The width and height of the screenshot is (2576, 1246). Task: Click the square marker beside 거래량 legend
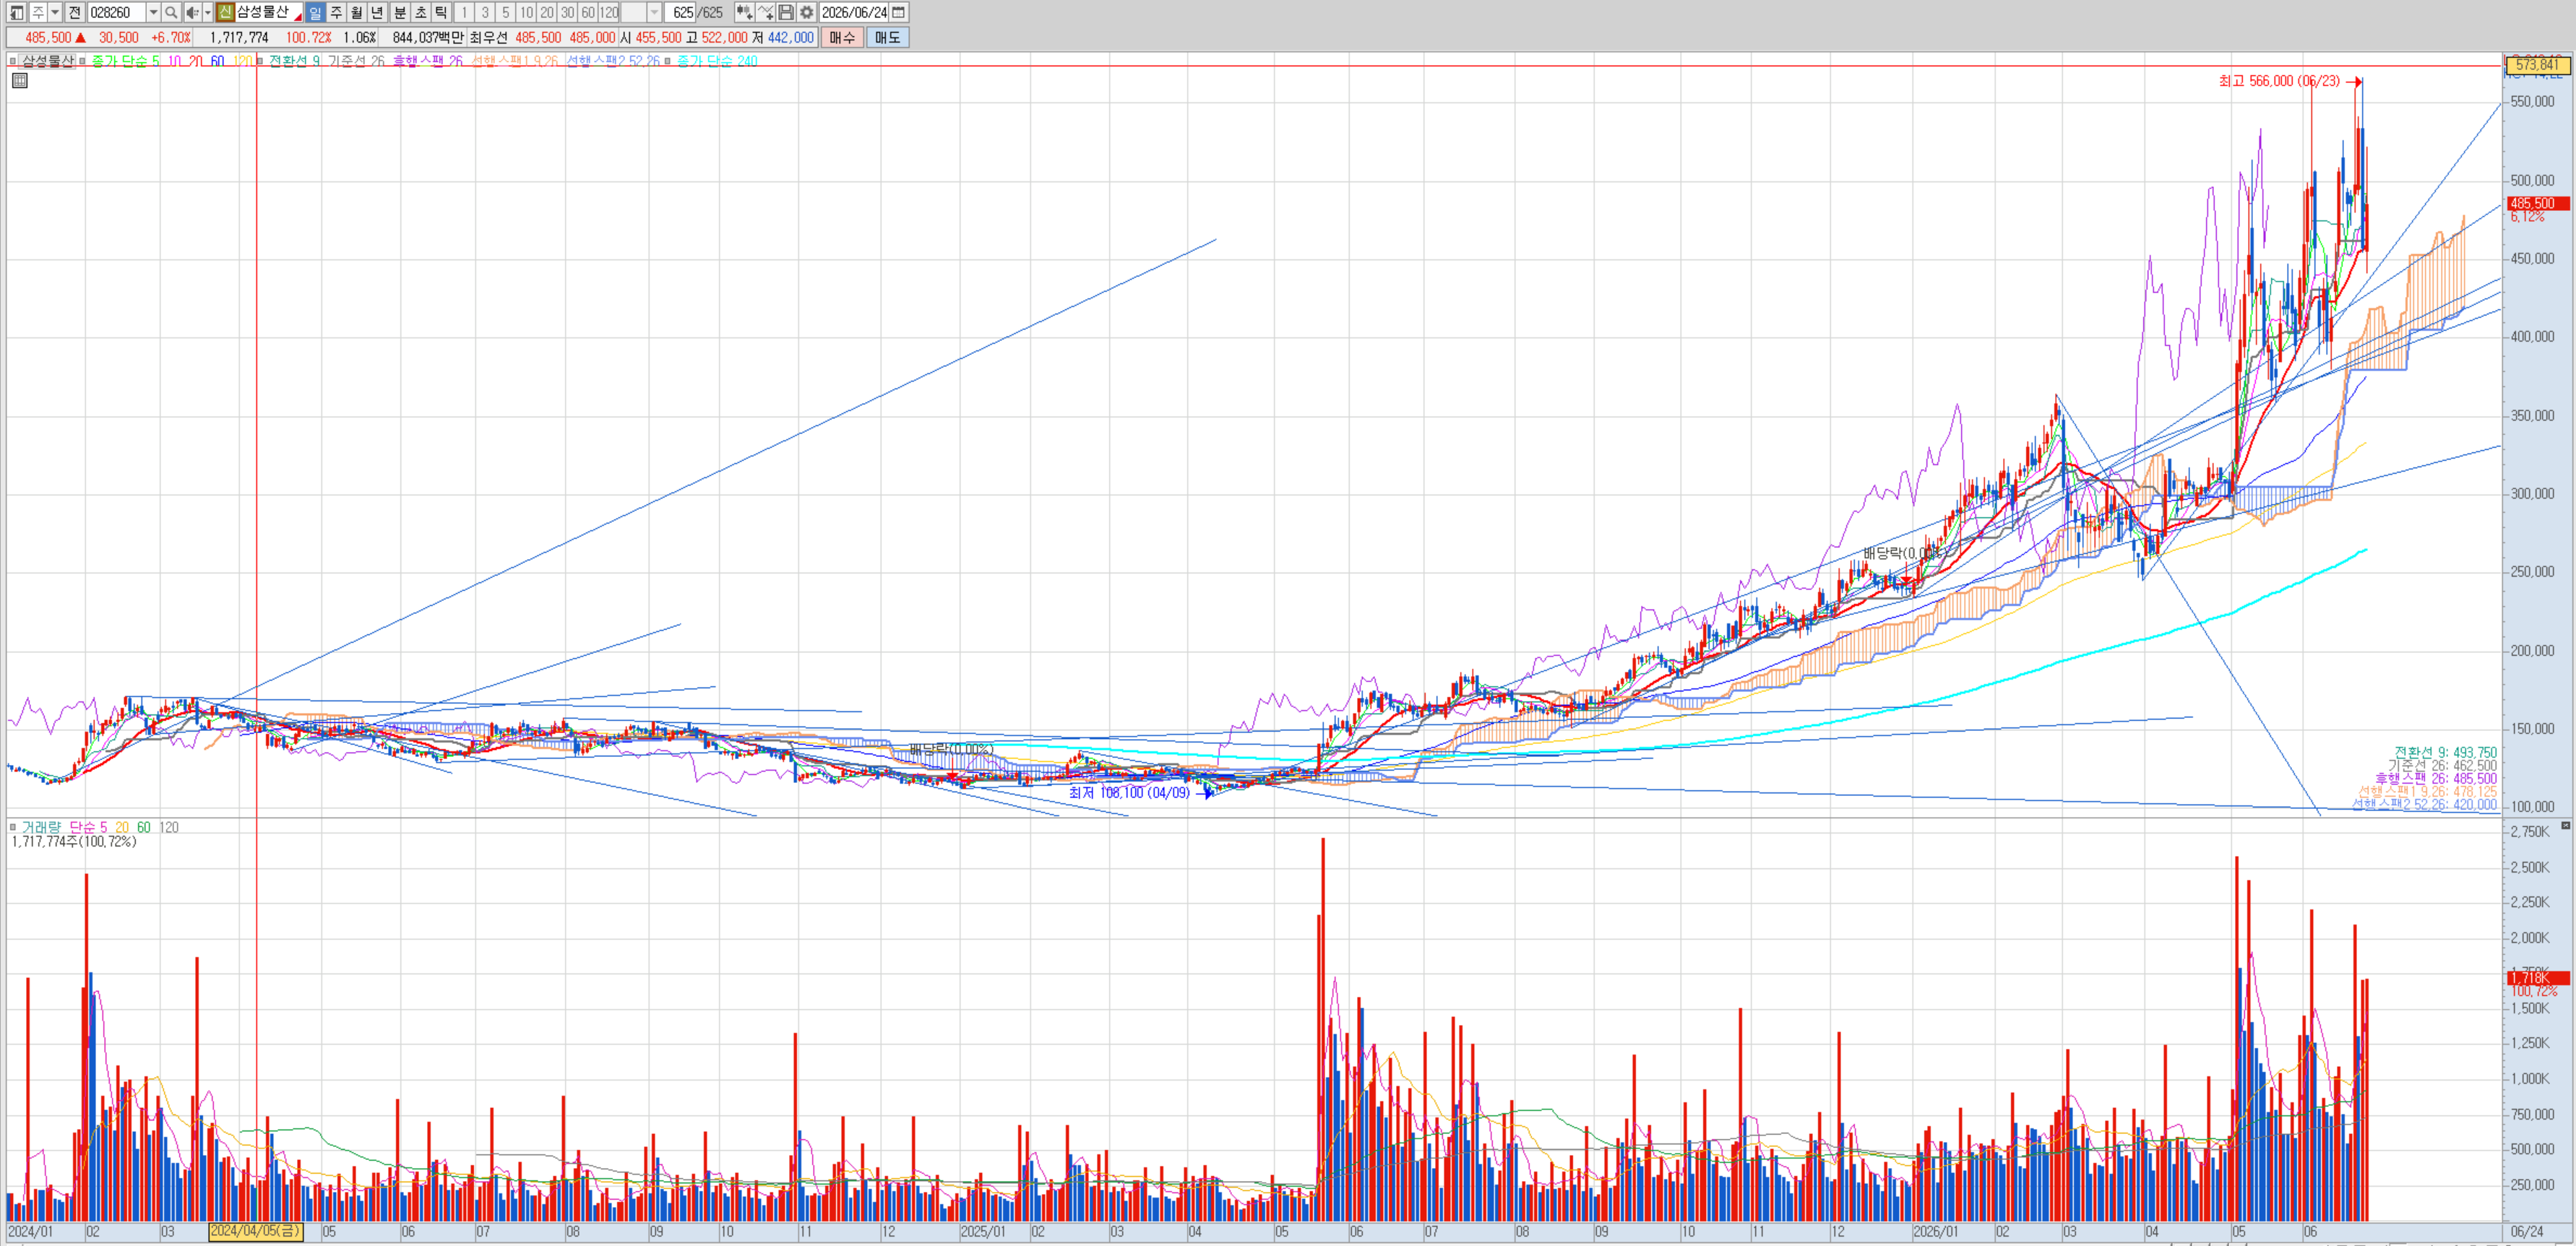pos(13,827)
